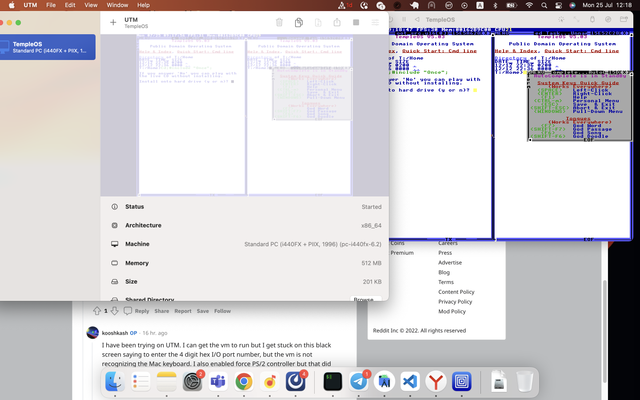Open the disc drives icon in TempleOS window
Screen dimensions: 640x400
coord(608,19)
